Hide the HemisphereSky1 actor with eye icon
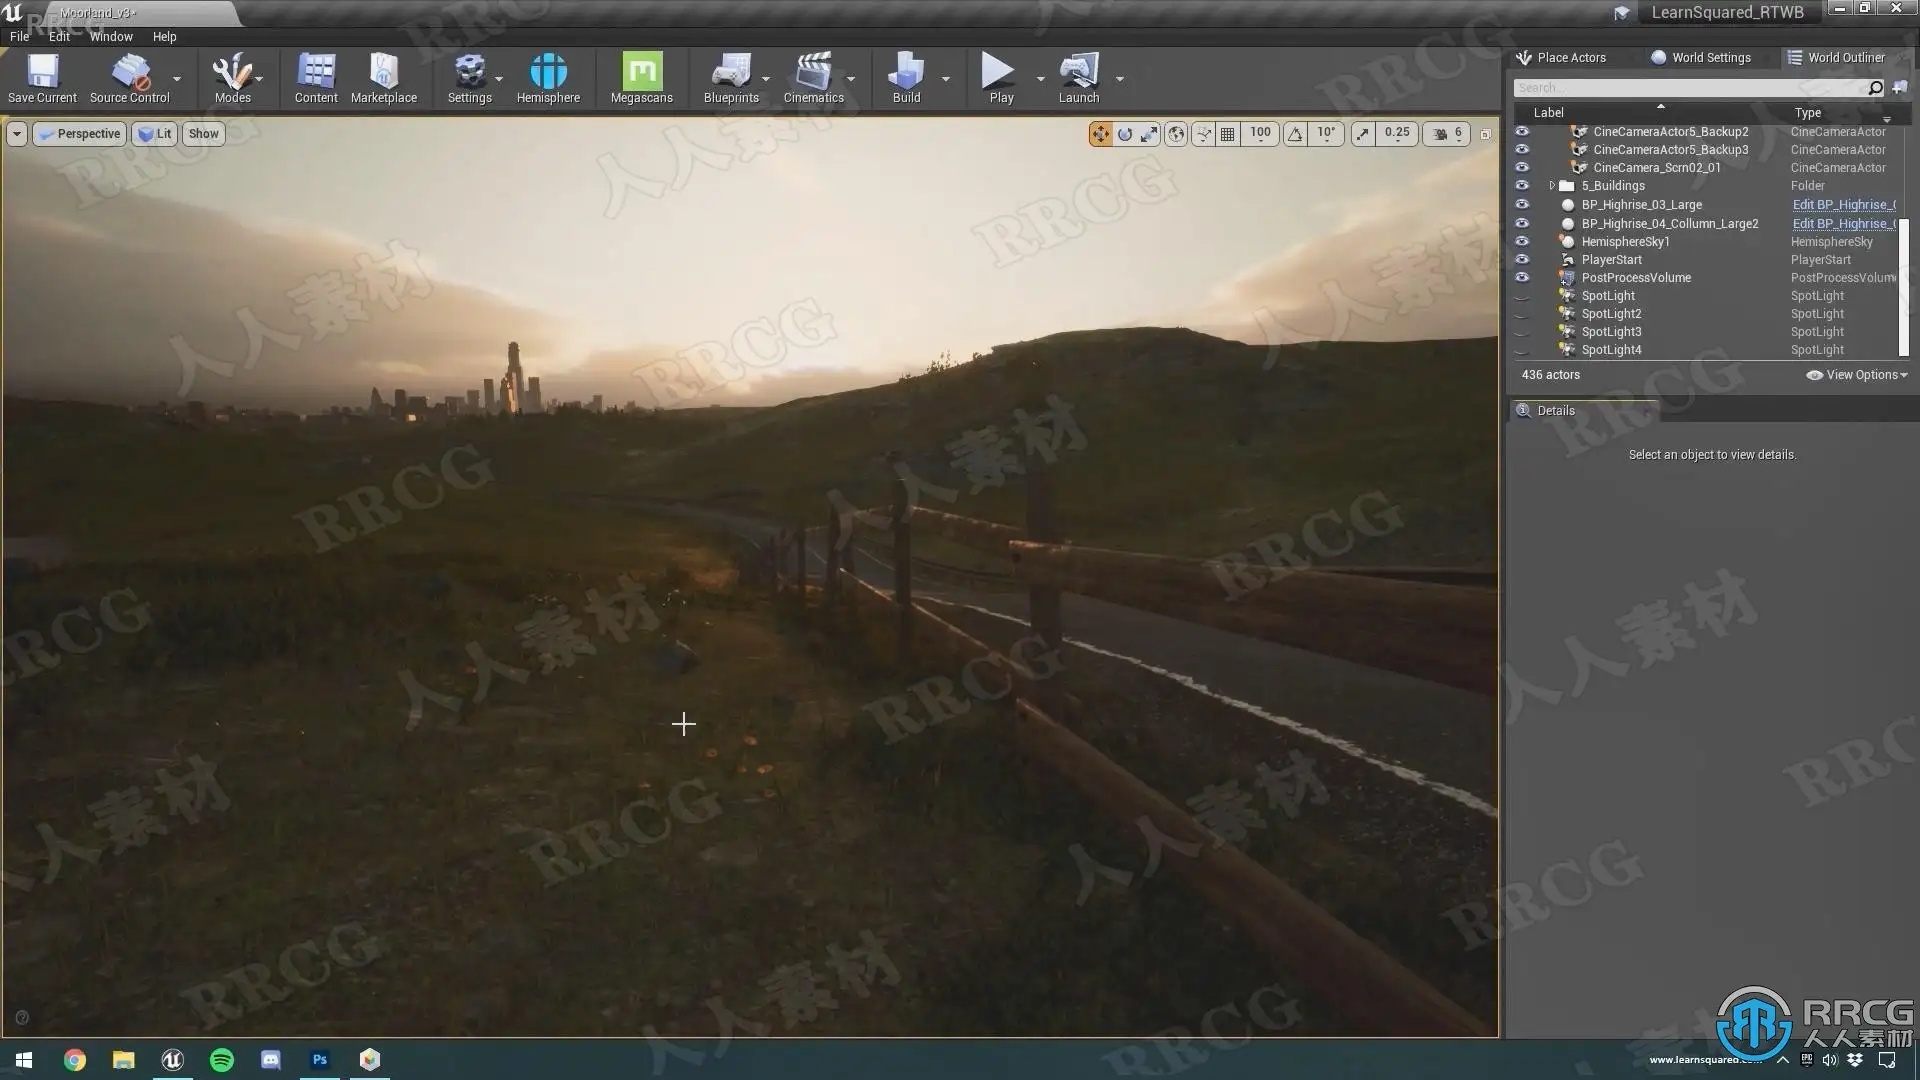 pos(1522,241)
